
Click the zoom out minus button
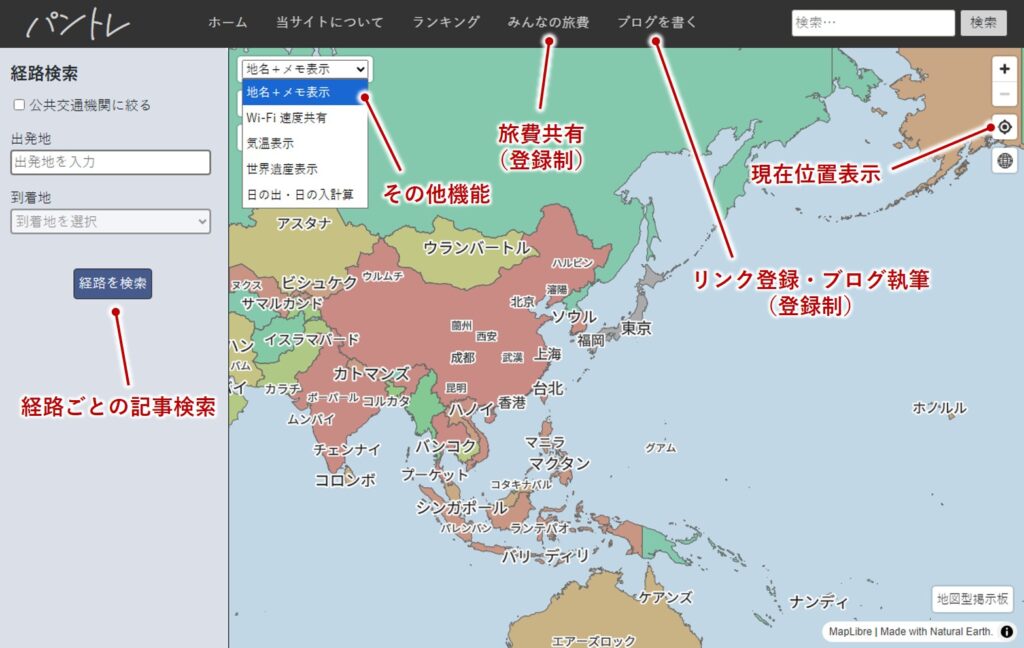click(x=1005, y=94)
